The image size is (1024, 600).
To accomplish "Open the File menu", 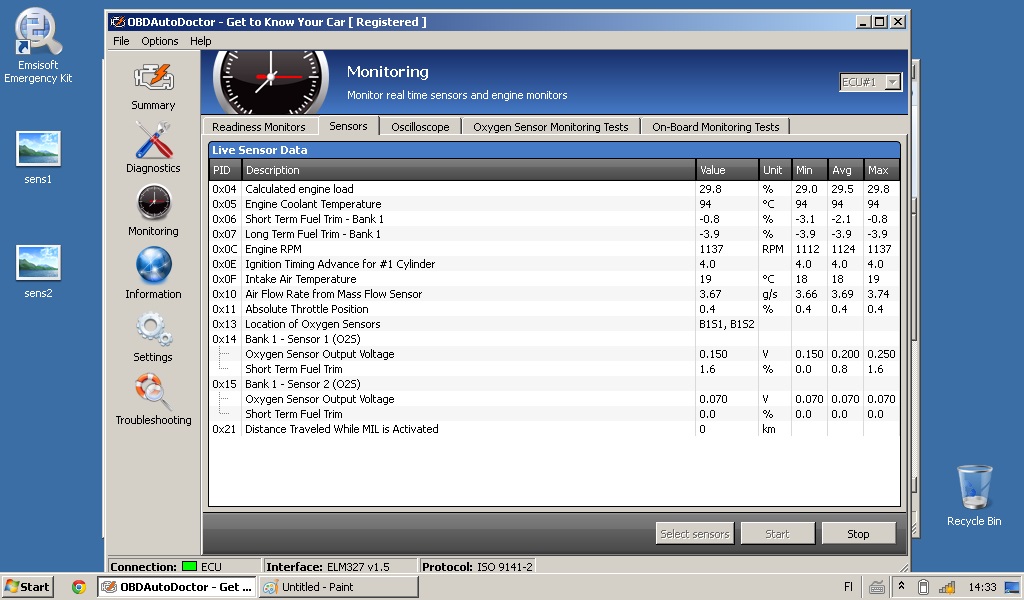I will [121, 40].
